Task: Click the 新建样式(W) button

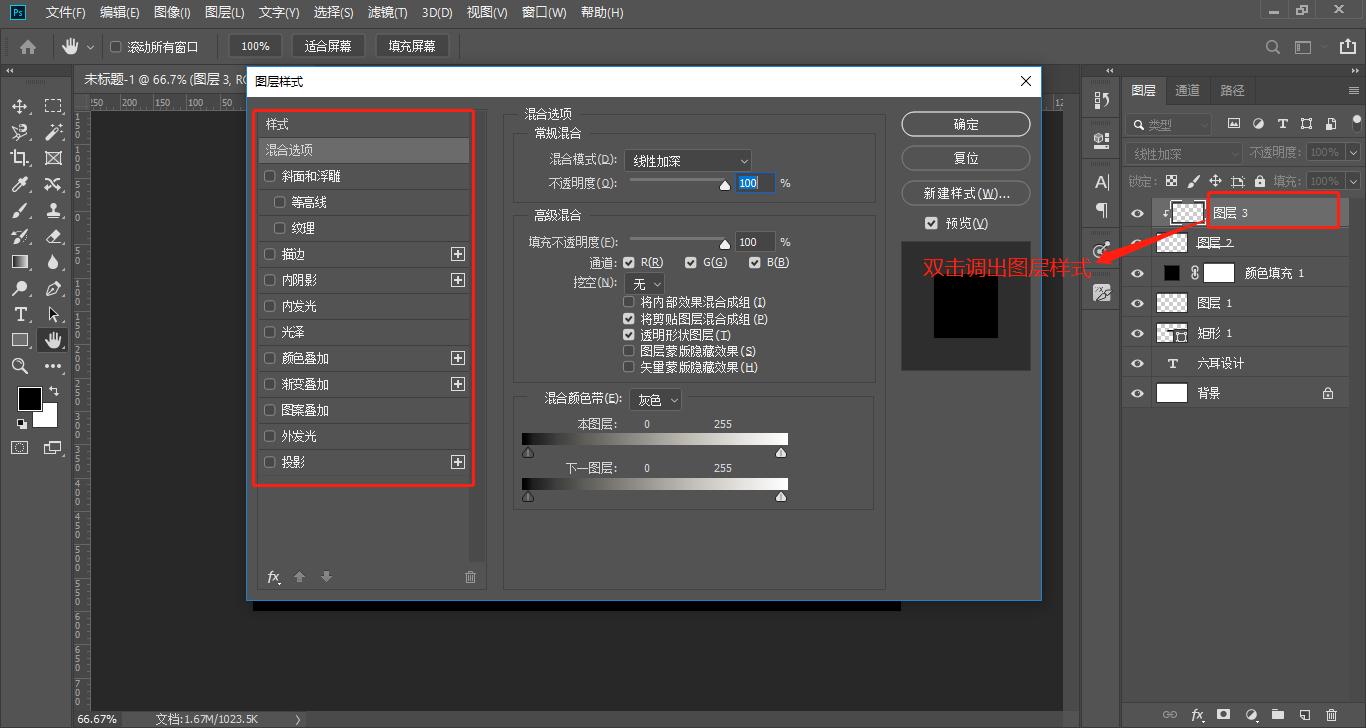Action: tap(964, 192)
